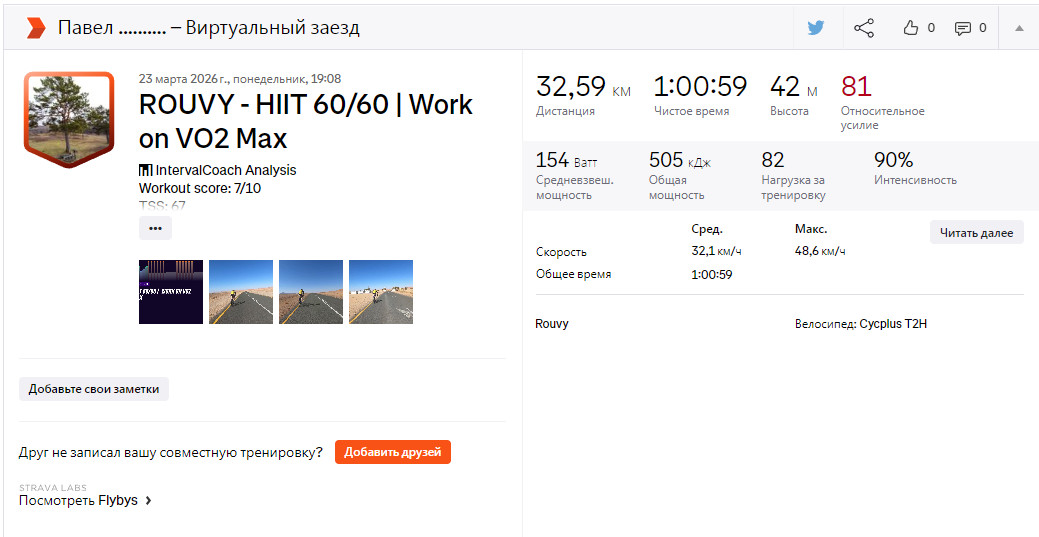Click the activity title 'ROUVY - HIIT 60/60'

pos(305,122)
